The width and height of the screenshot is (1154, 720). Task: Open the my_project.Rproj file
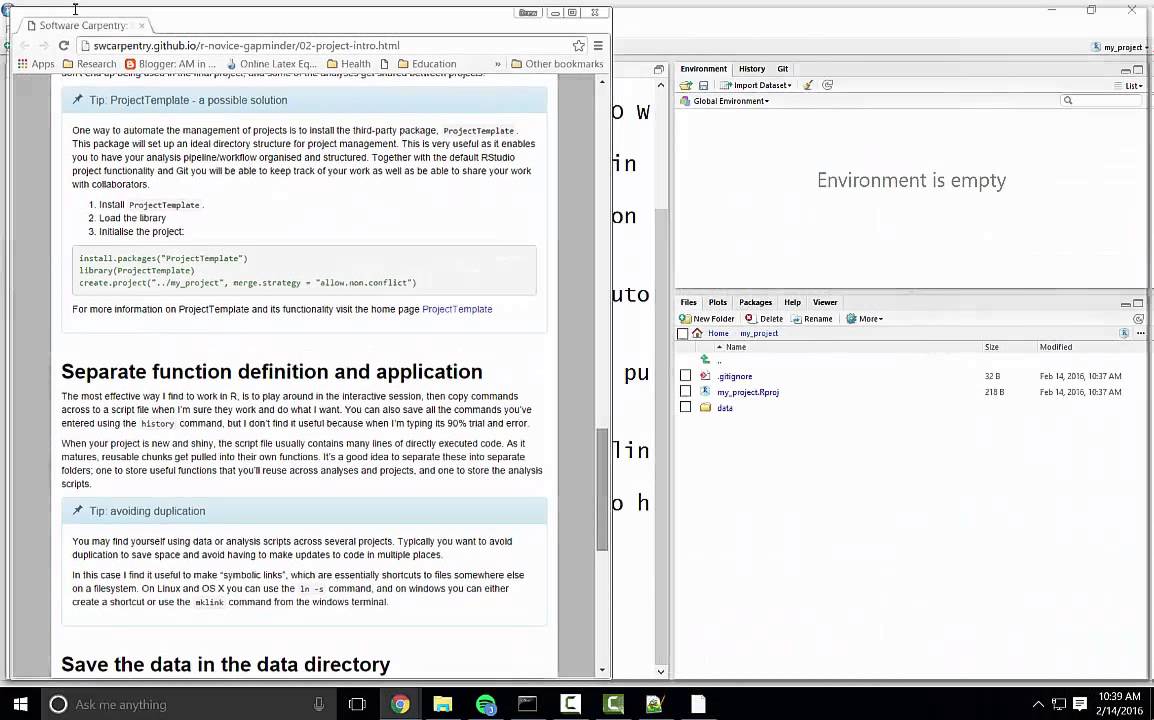pyautogui.click(x=748, y=392)
